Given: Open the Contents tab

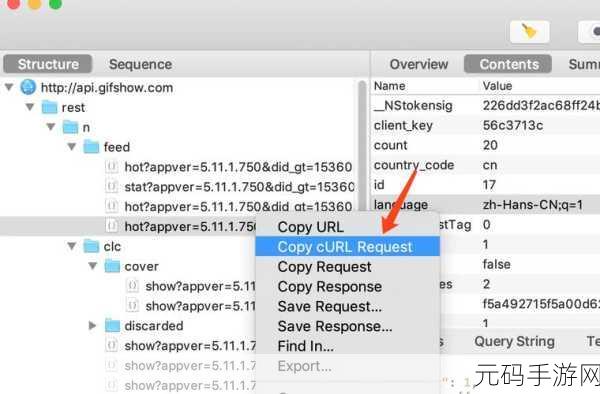Looking at the screenshot, I should (x=509, y=64).
